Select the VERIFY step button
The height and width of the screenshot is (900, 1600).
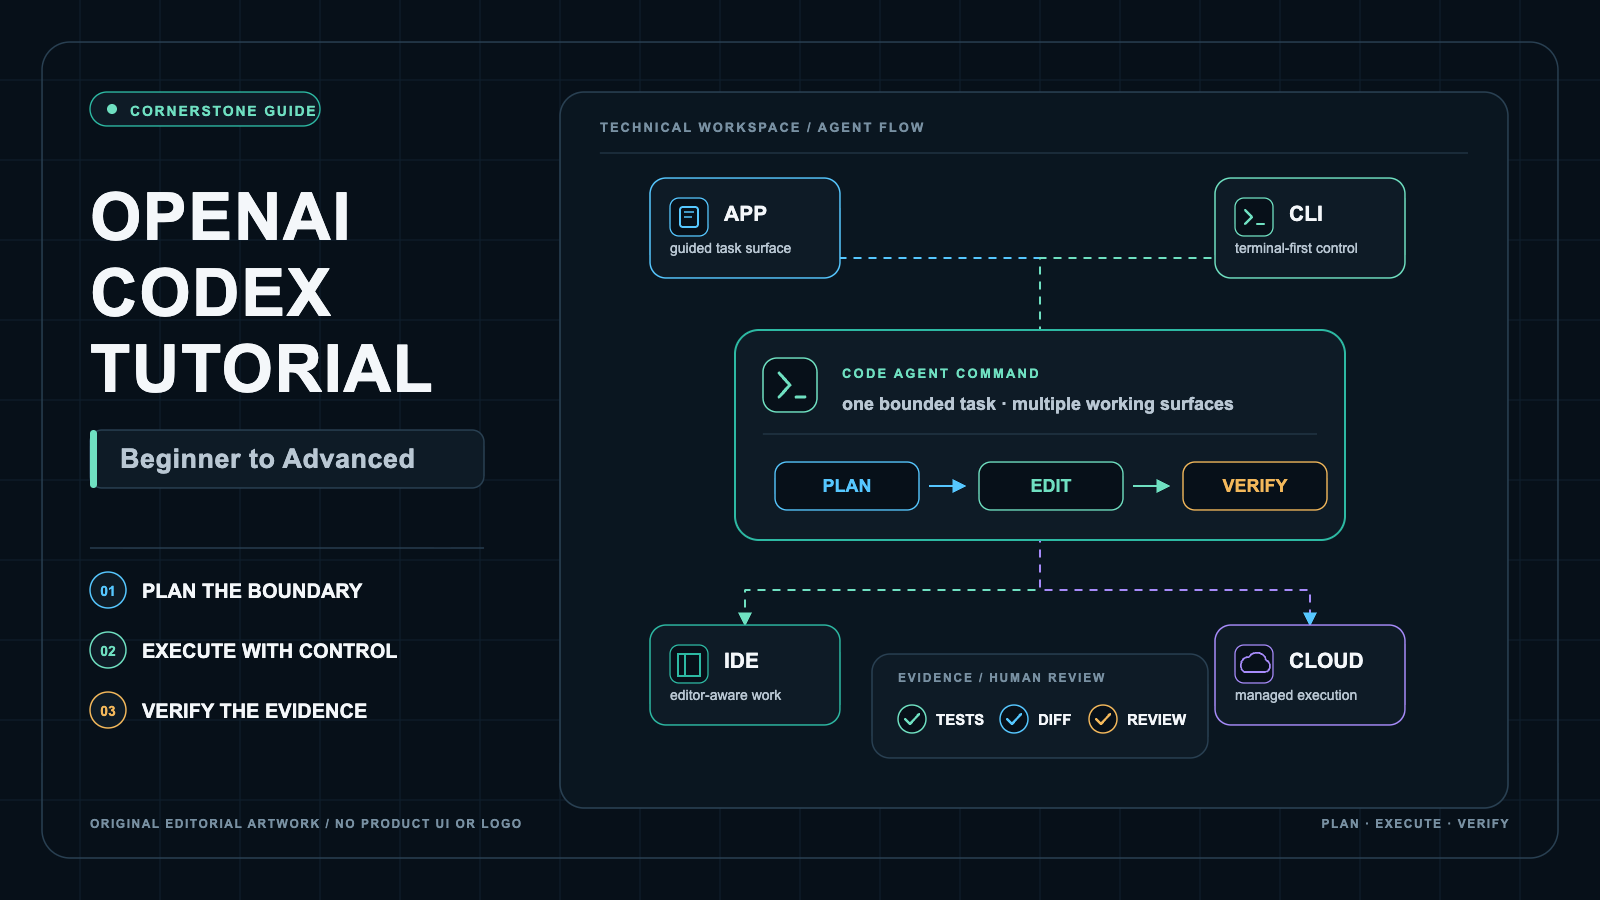point(1255,486)
